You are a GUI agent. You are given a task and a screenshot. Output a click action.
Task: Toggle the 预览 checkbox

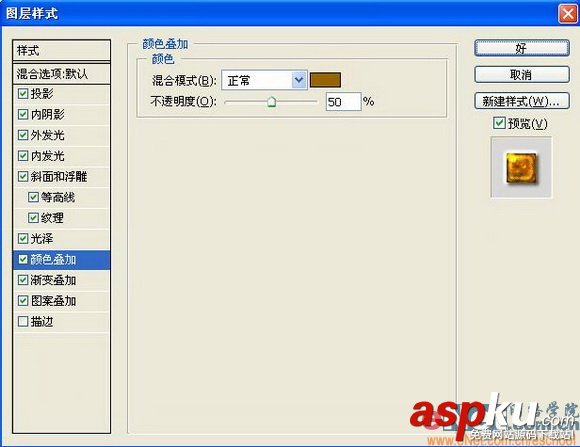click(x=499, y=123)
